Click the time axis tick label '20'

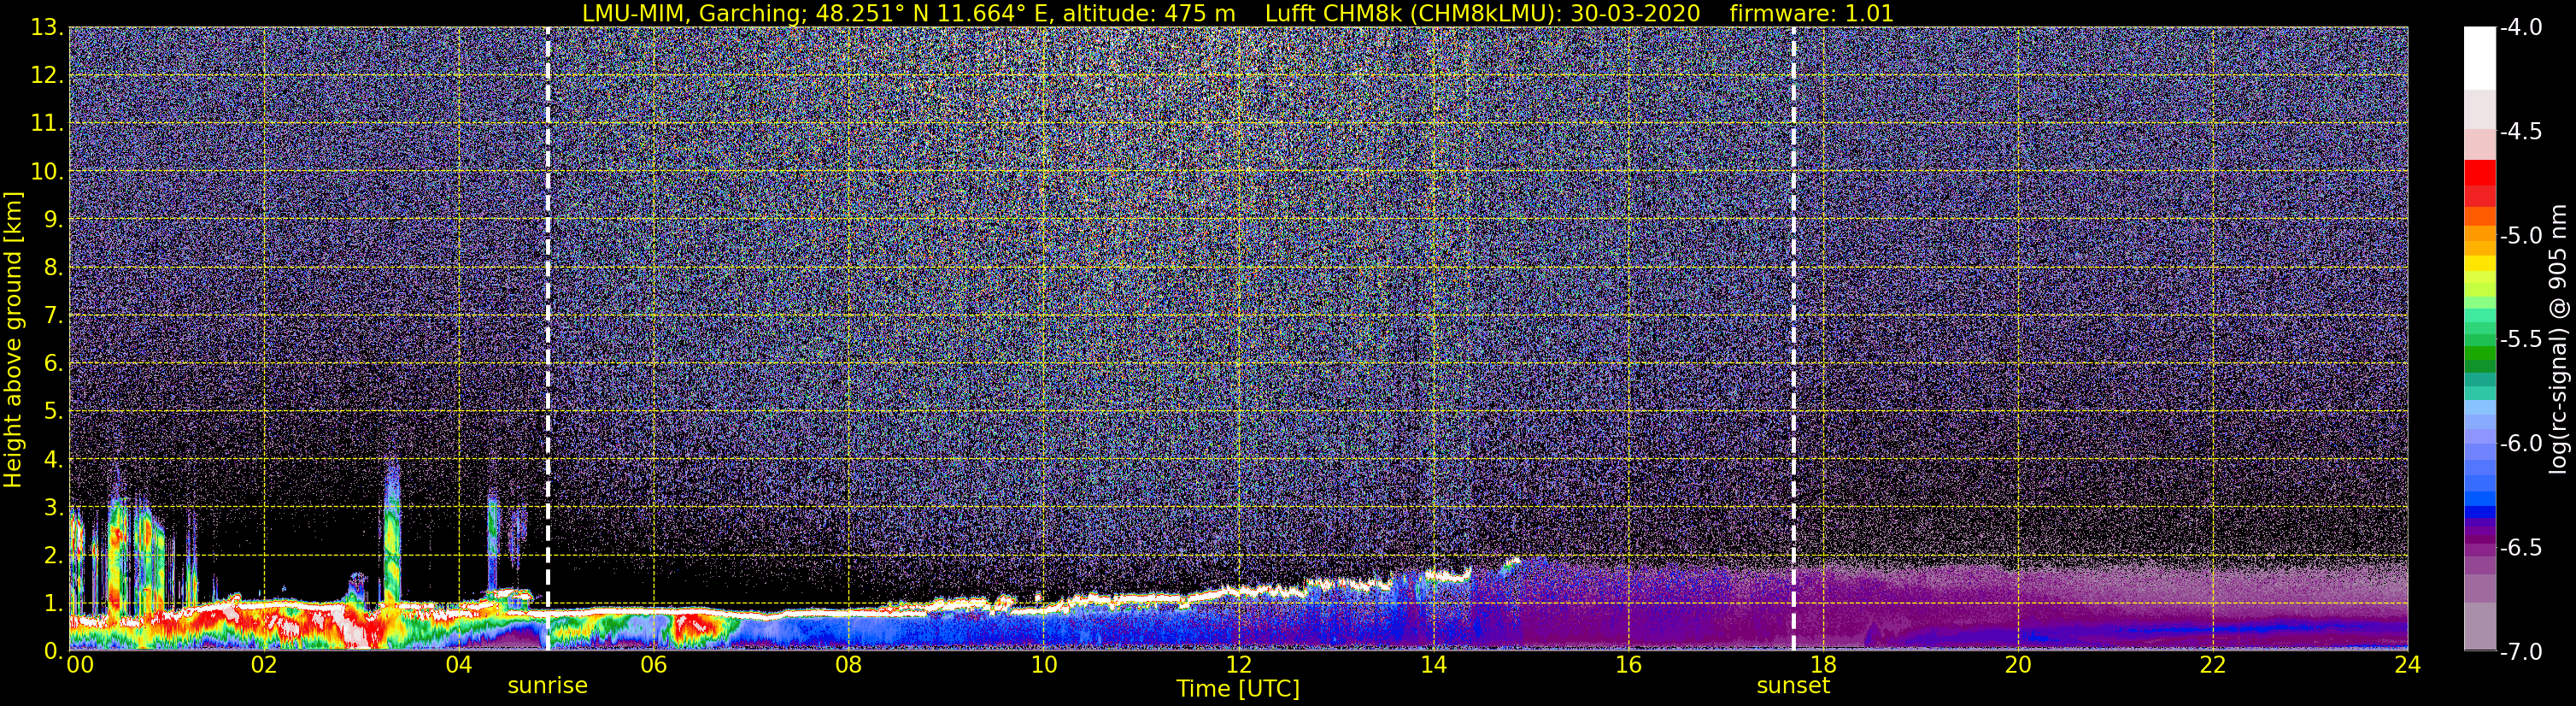[x=2019, y=665]
